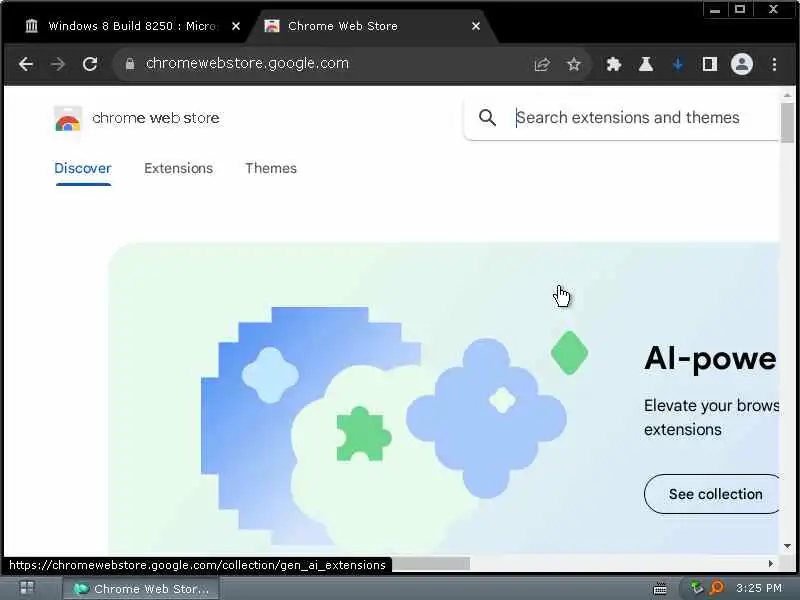
Task: Click the padlock site info icon
Action: pos(130,64)
